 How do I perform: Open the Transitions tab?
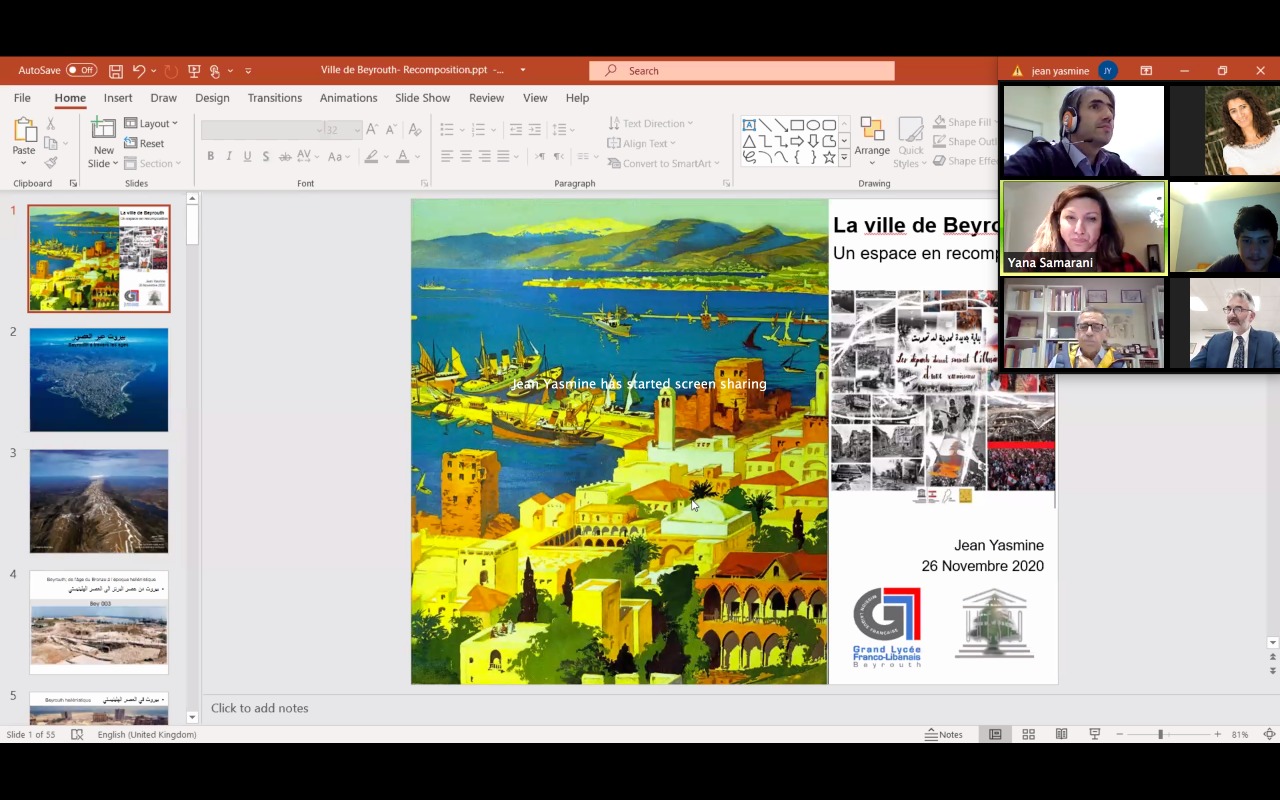275,98
